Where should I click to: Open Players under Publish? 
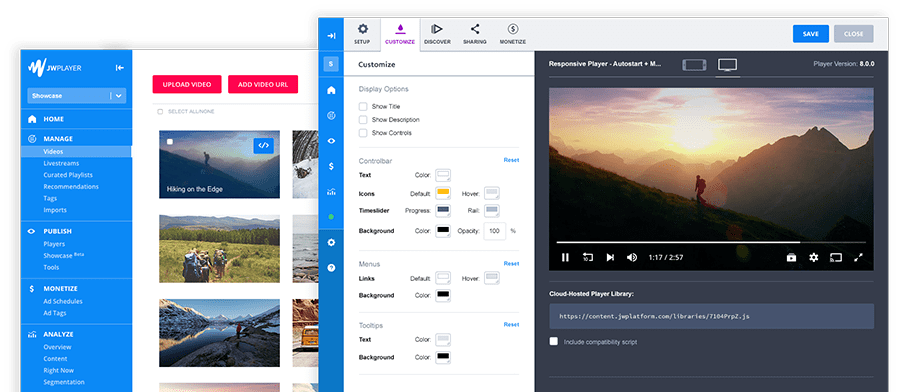pos(55,244)
